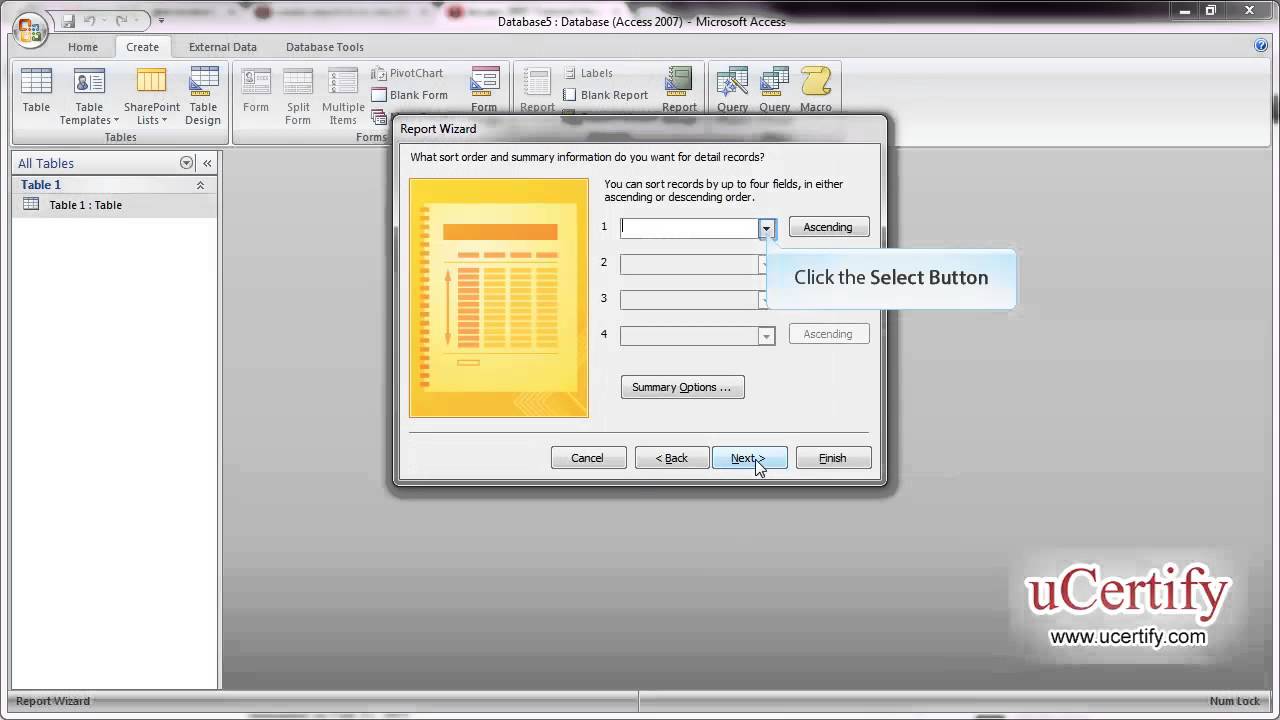Click the Num Lock status bar indicator
The width and height of the screenshot is (1280, 720).
[1235, 701]
